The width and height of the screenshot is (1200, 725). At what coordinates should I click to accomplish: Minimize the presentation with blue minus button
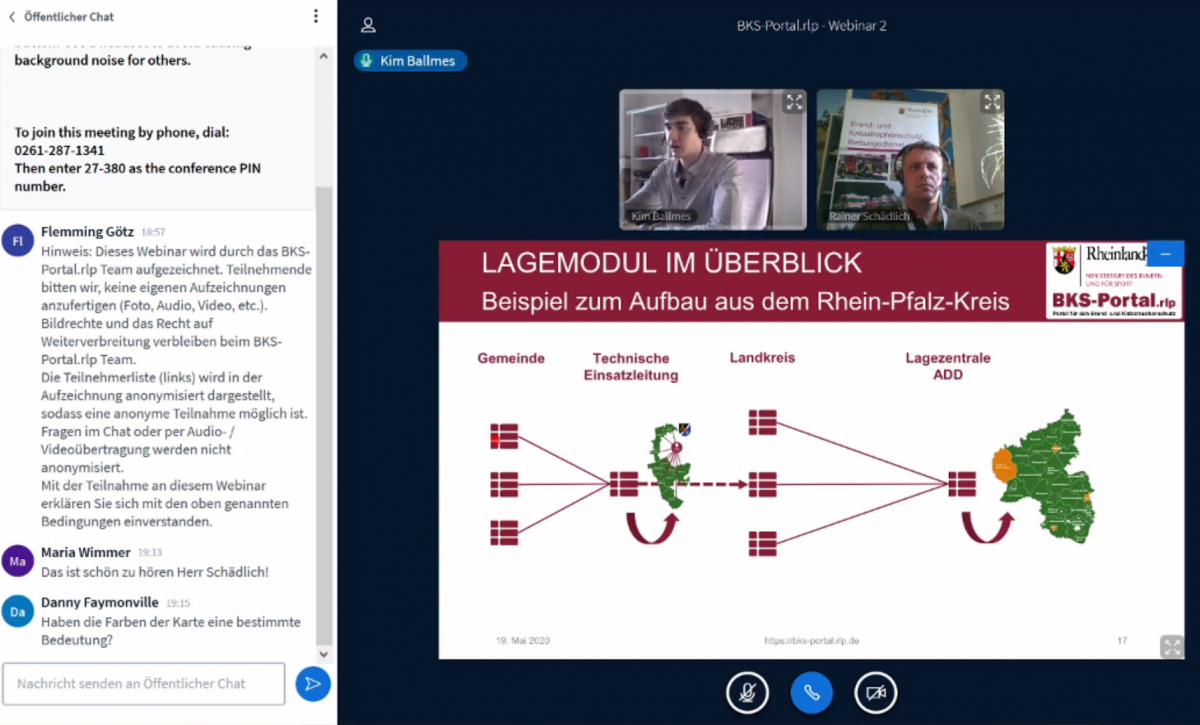pos(1165,254)
